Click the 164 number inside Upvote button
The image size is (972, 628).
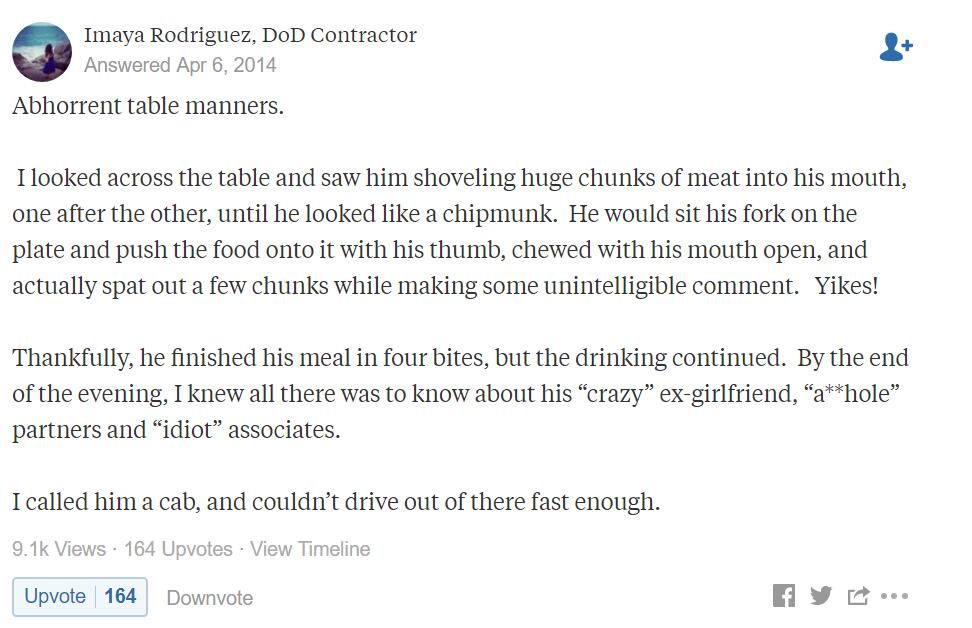tap(120, 596)
